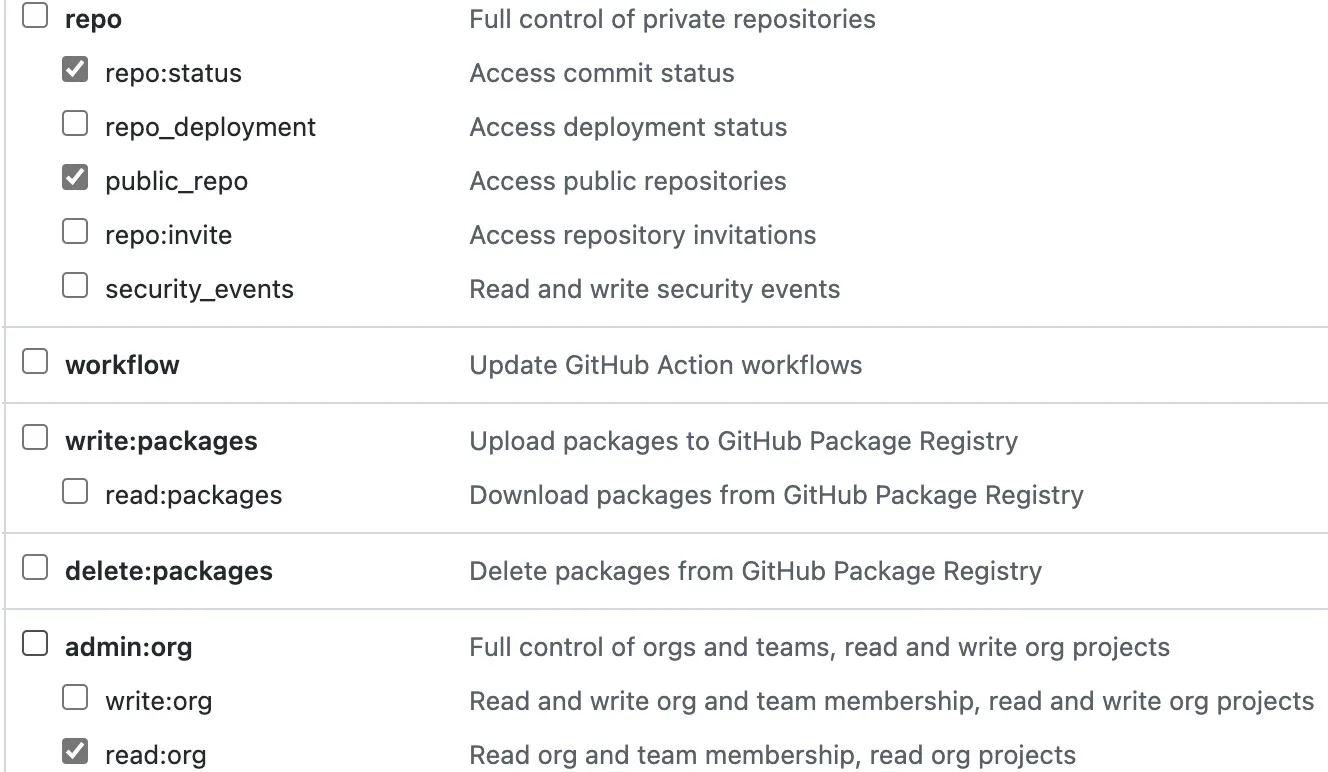
Task: Tick the workflow scope checkbox
Action: click(35, 362)
